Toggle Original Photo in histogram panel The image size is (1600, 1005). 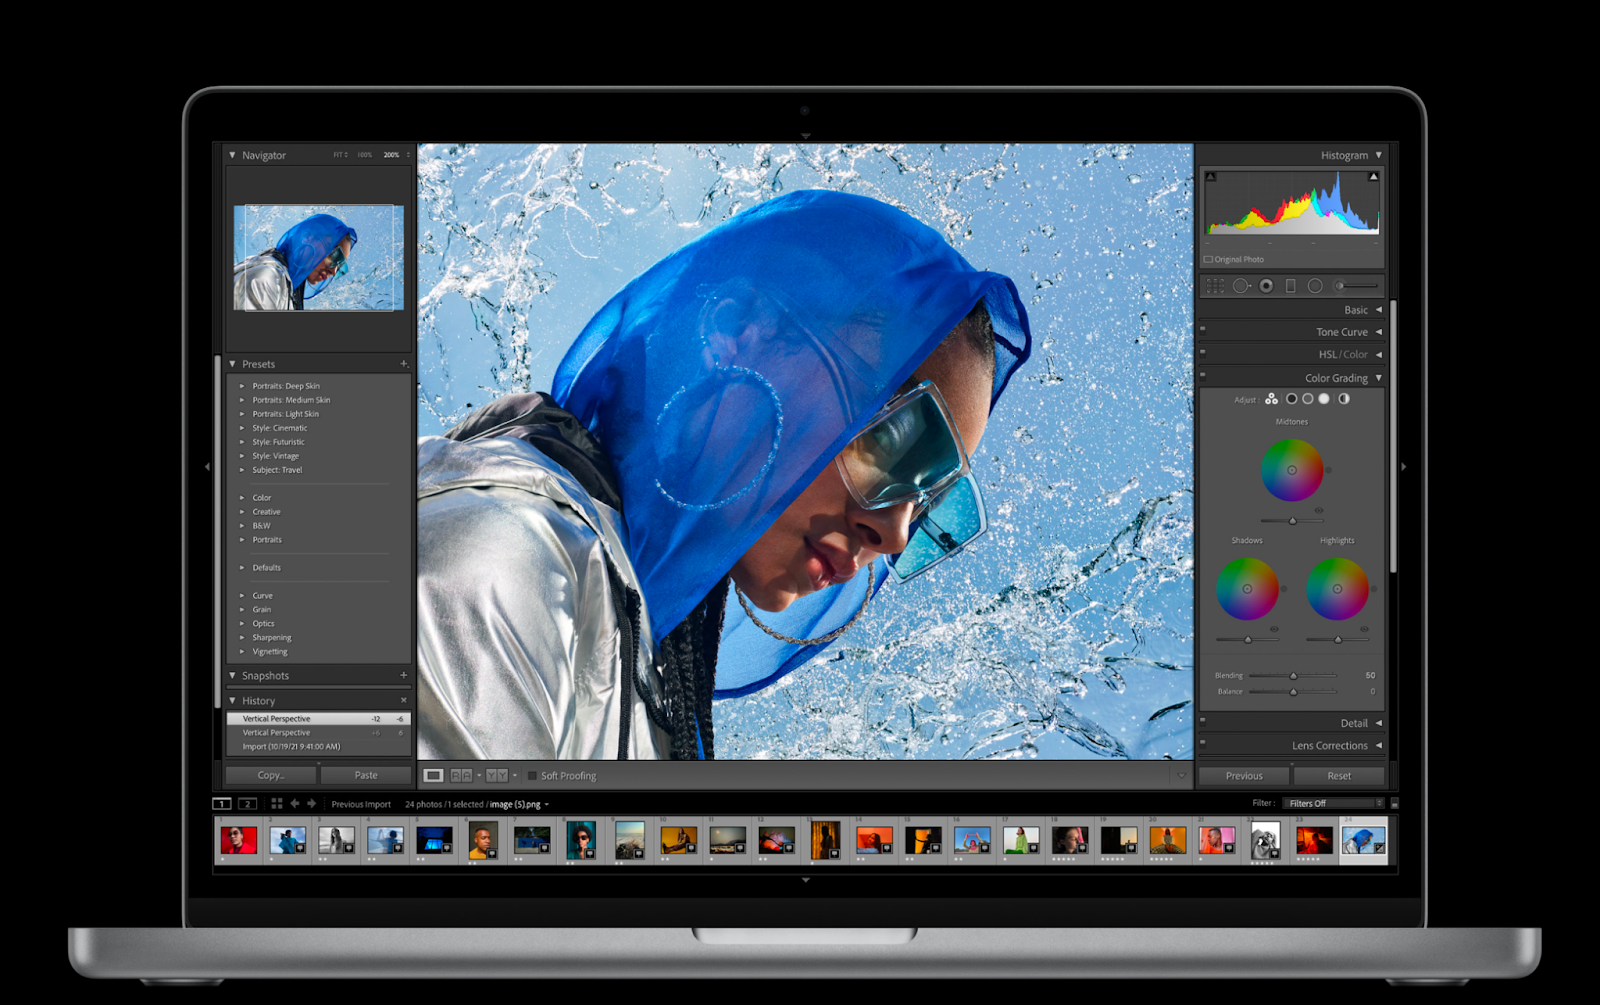1208,259
